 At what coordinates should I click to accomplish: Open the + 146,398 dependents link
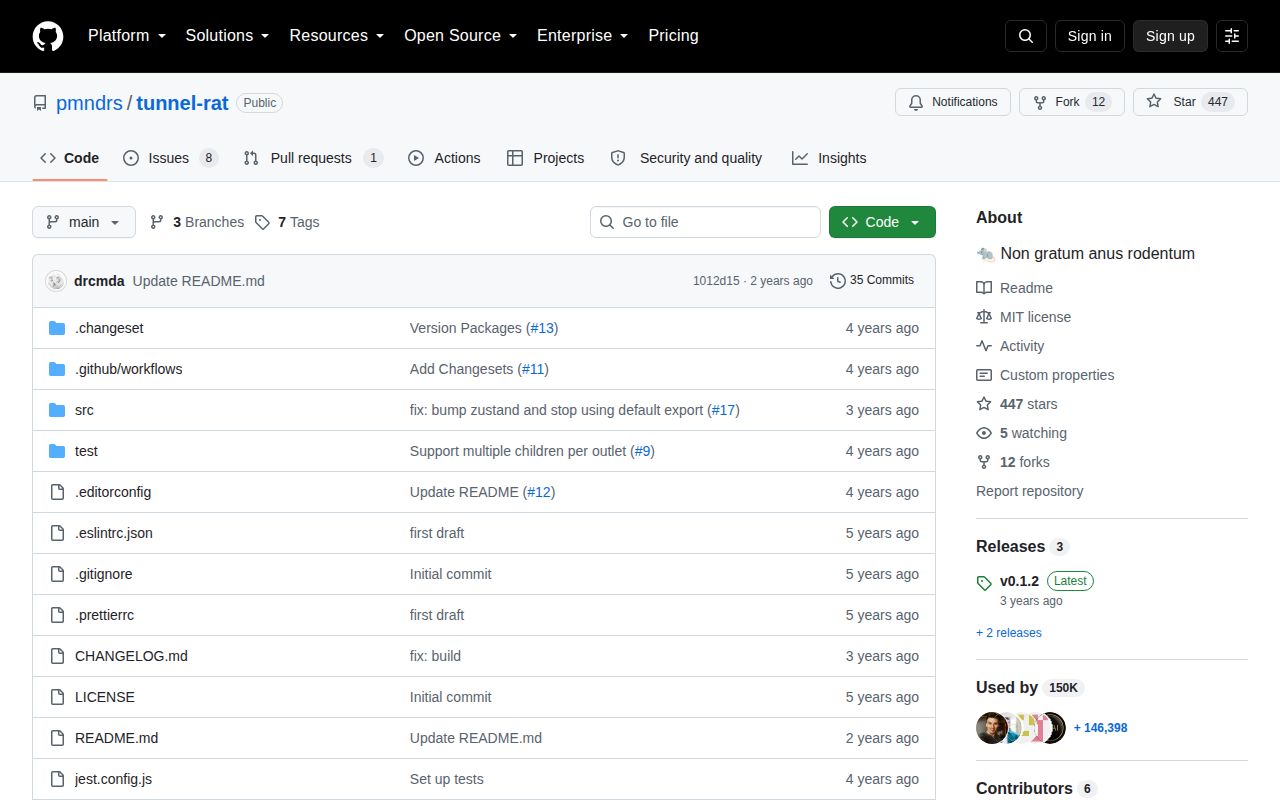pyautogui.click(x=1100, y=728)
